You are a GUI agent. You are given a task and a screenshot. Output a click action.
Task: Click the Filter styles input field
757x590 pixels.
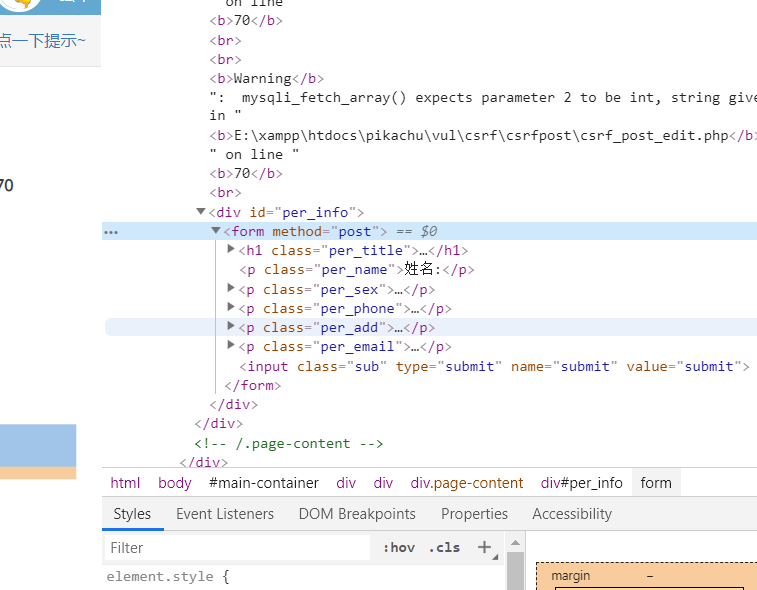pyautogui.click(x=237, y=548)
